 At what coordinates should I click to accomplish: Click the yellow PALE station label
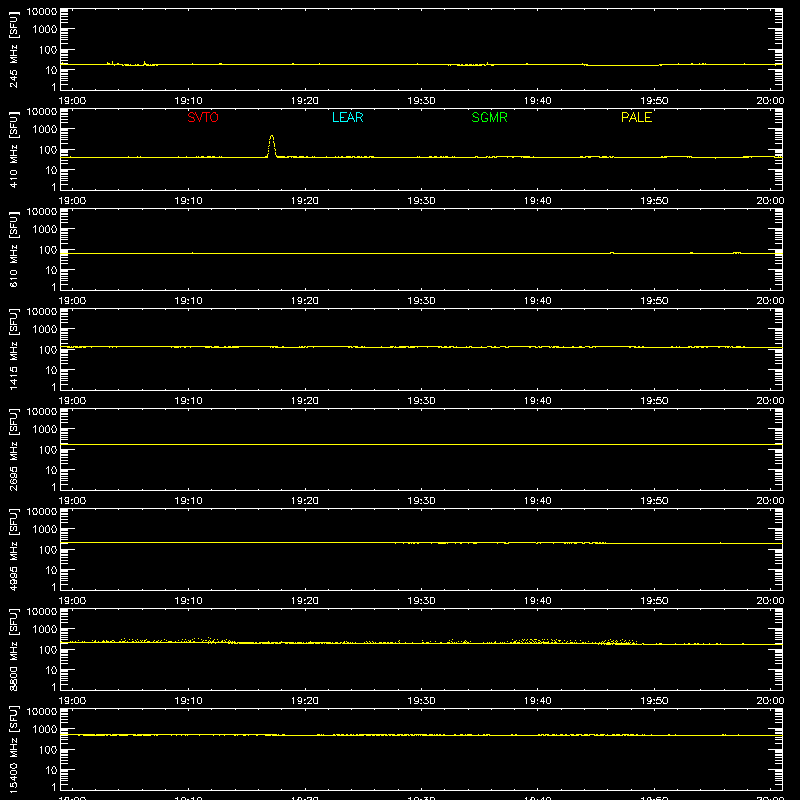[x=636, y=117]
